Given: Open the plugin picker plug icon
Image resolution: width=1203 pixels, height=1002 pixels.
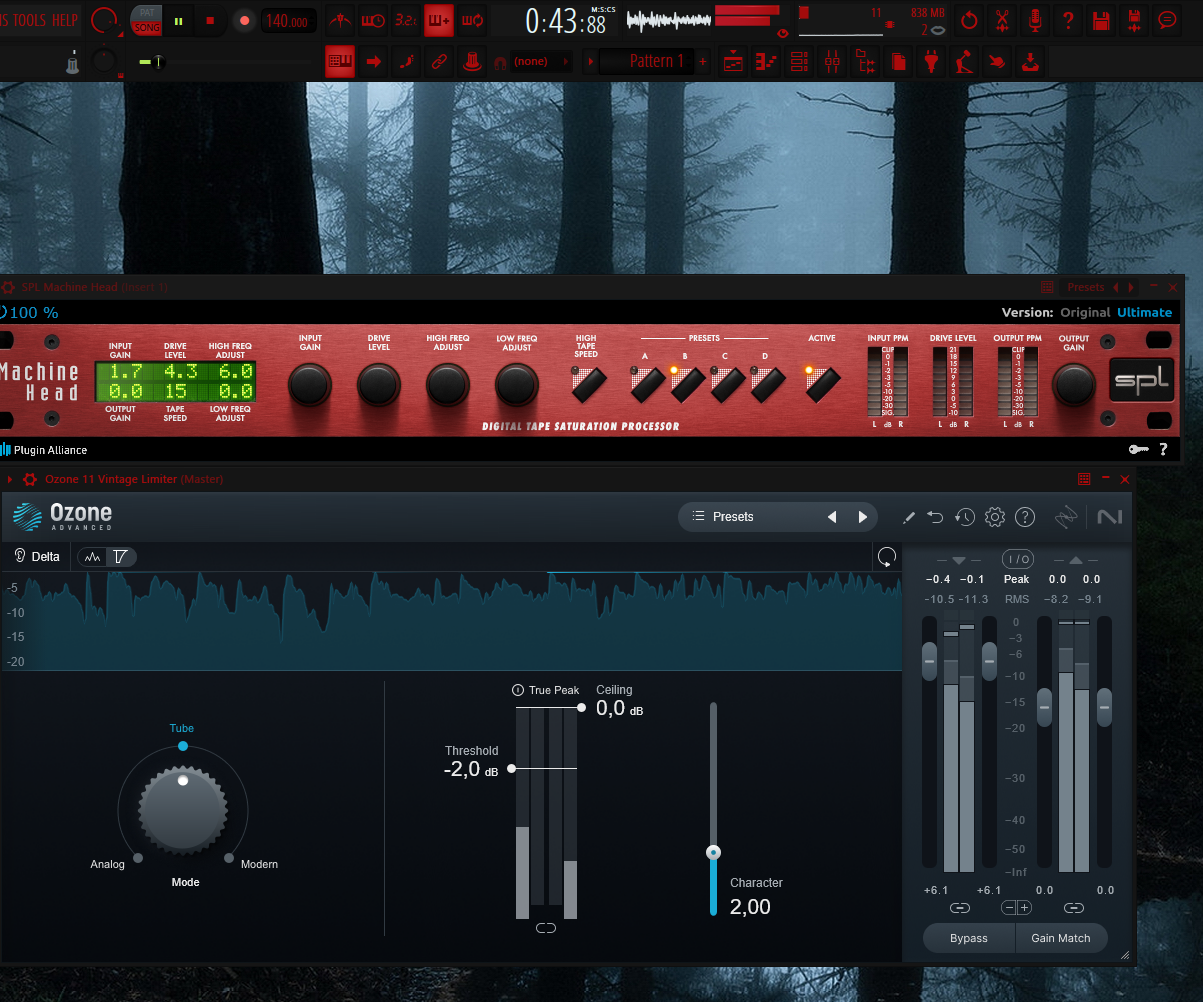Looking at the screenshot, I should 931,62.
